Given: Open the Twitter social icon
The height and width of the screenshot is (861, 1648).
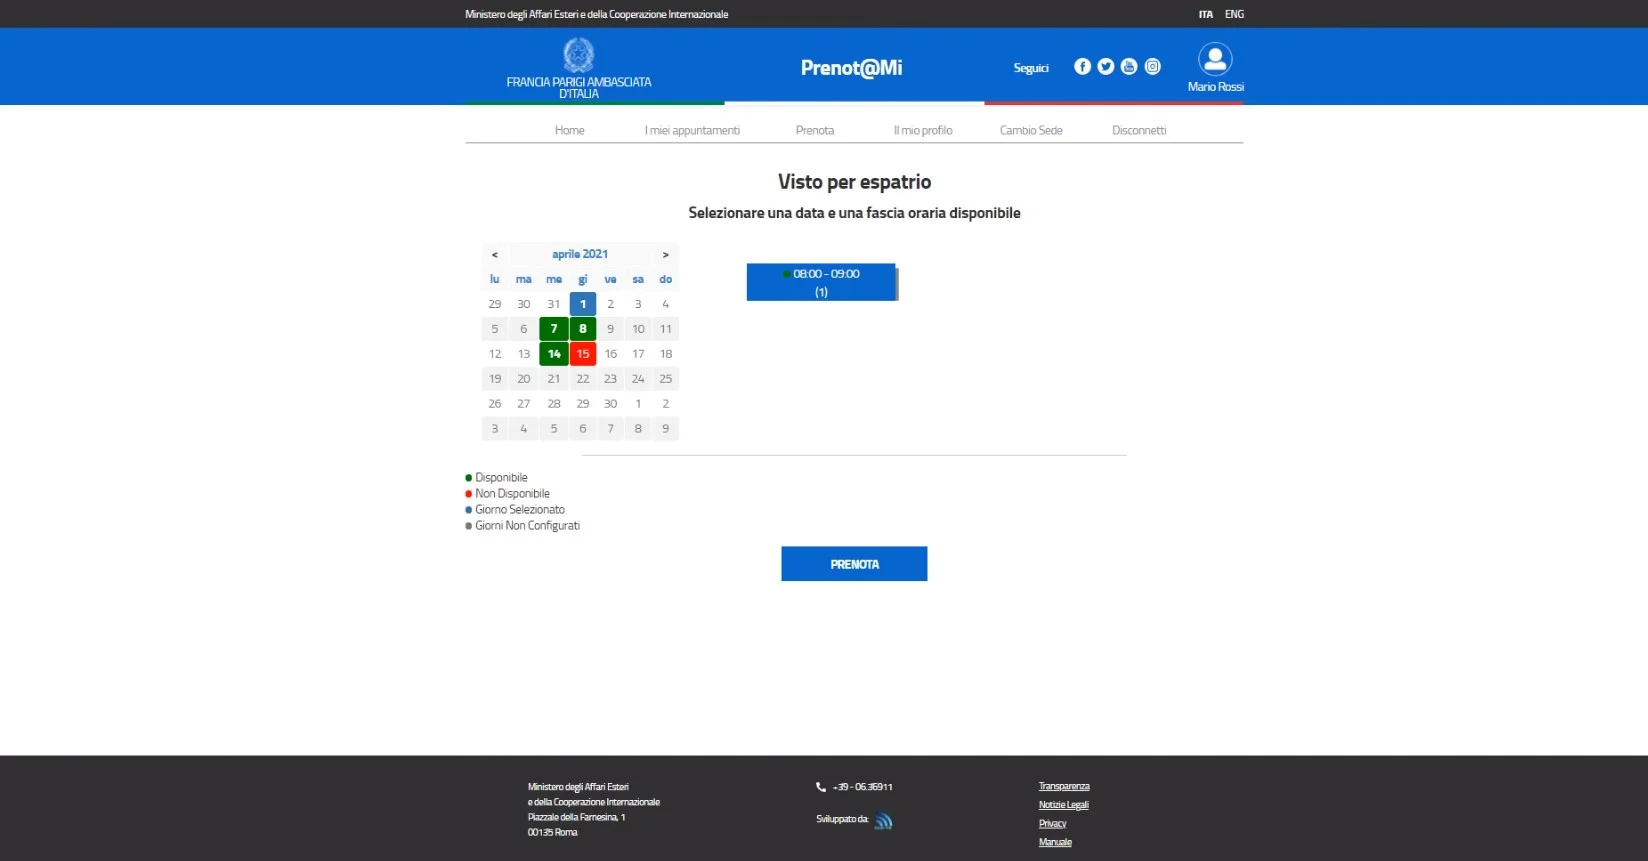Looking at the screenshot, I should tap(1105, 67).
